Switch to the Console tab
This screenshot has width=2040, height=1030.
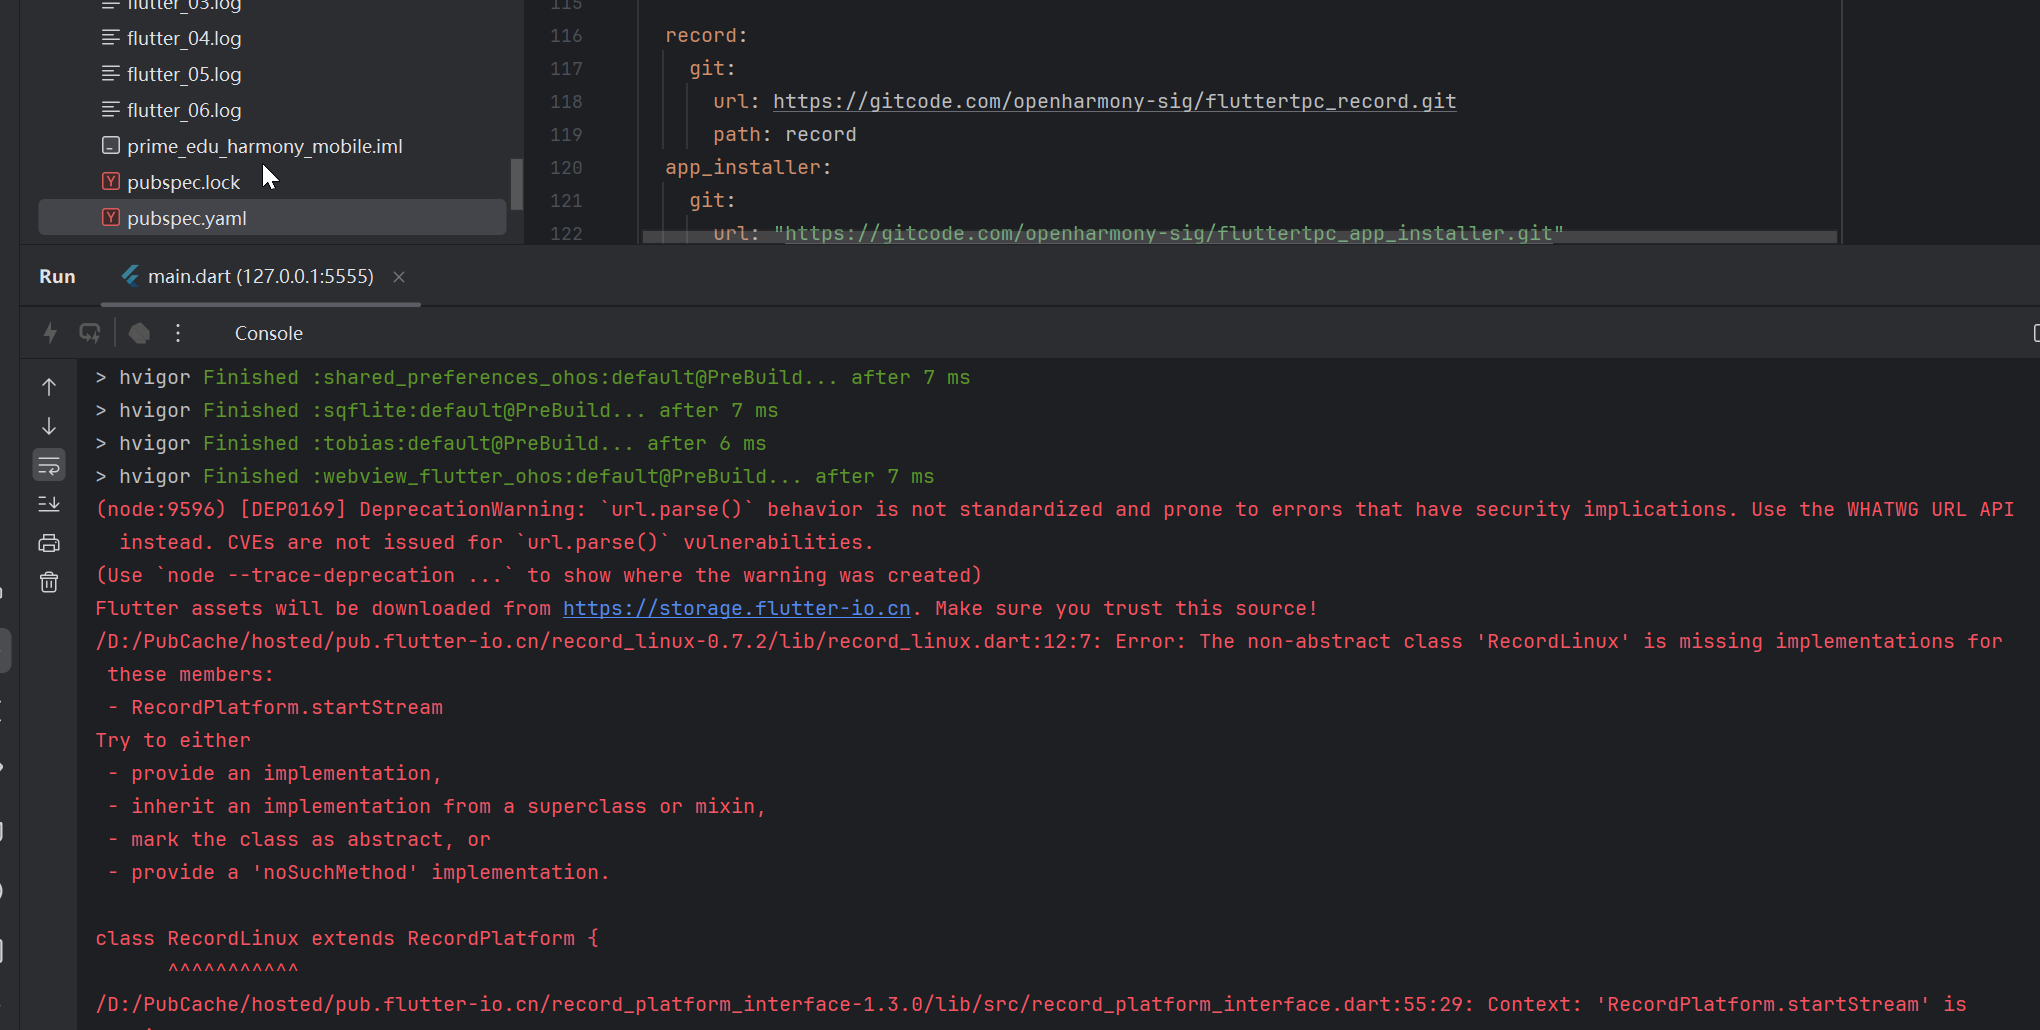coord(268,334)
